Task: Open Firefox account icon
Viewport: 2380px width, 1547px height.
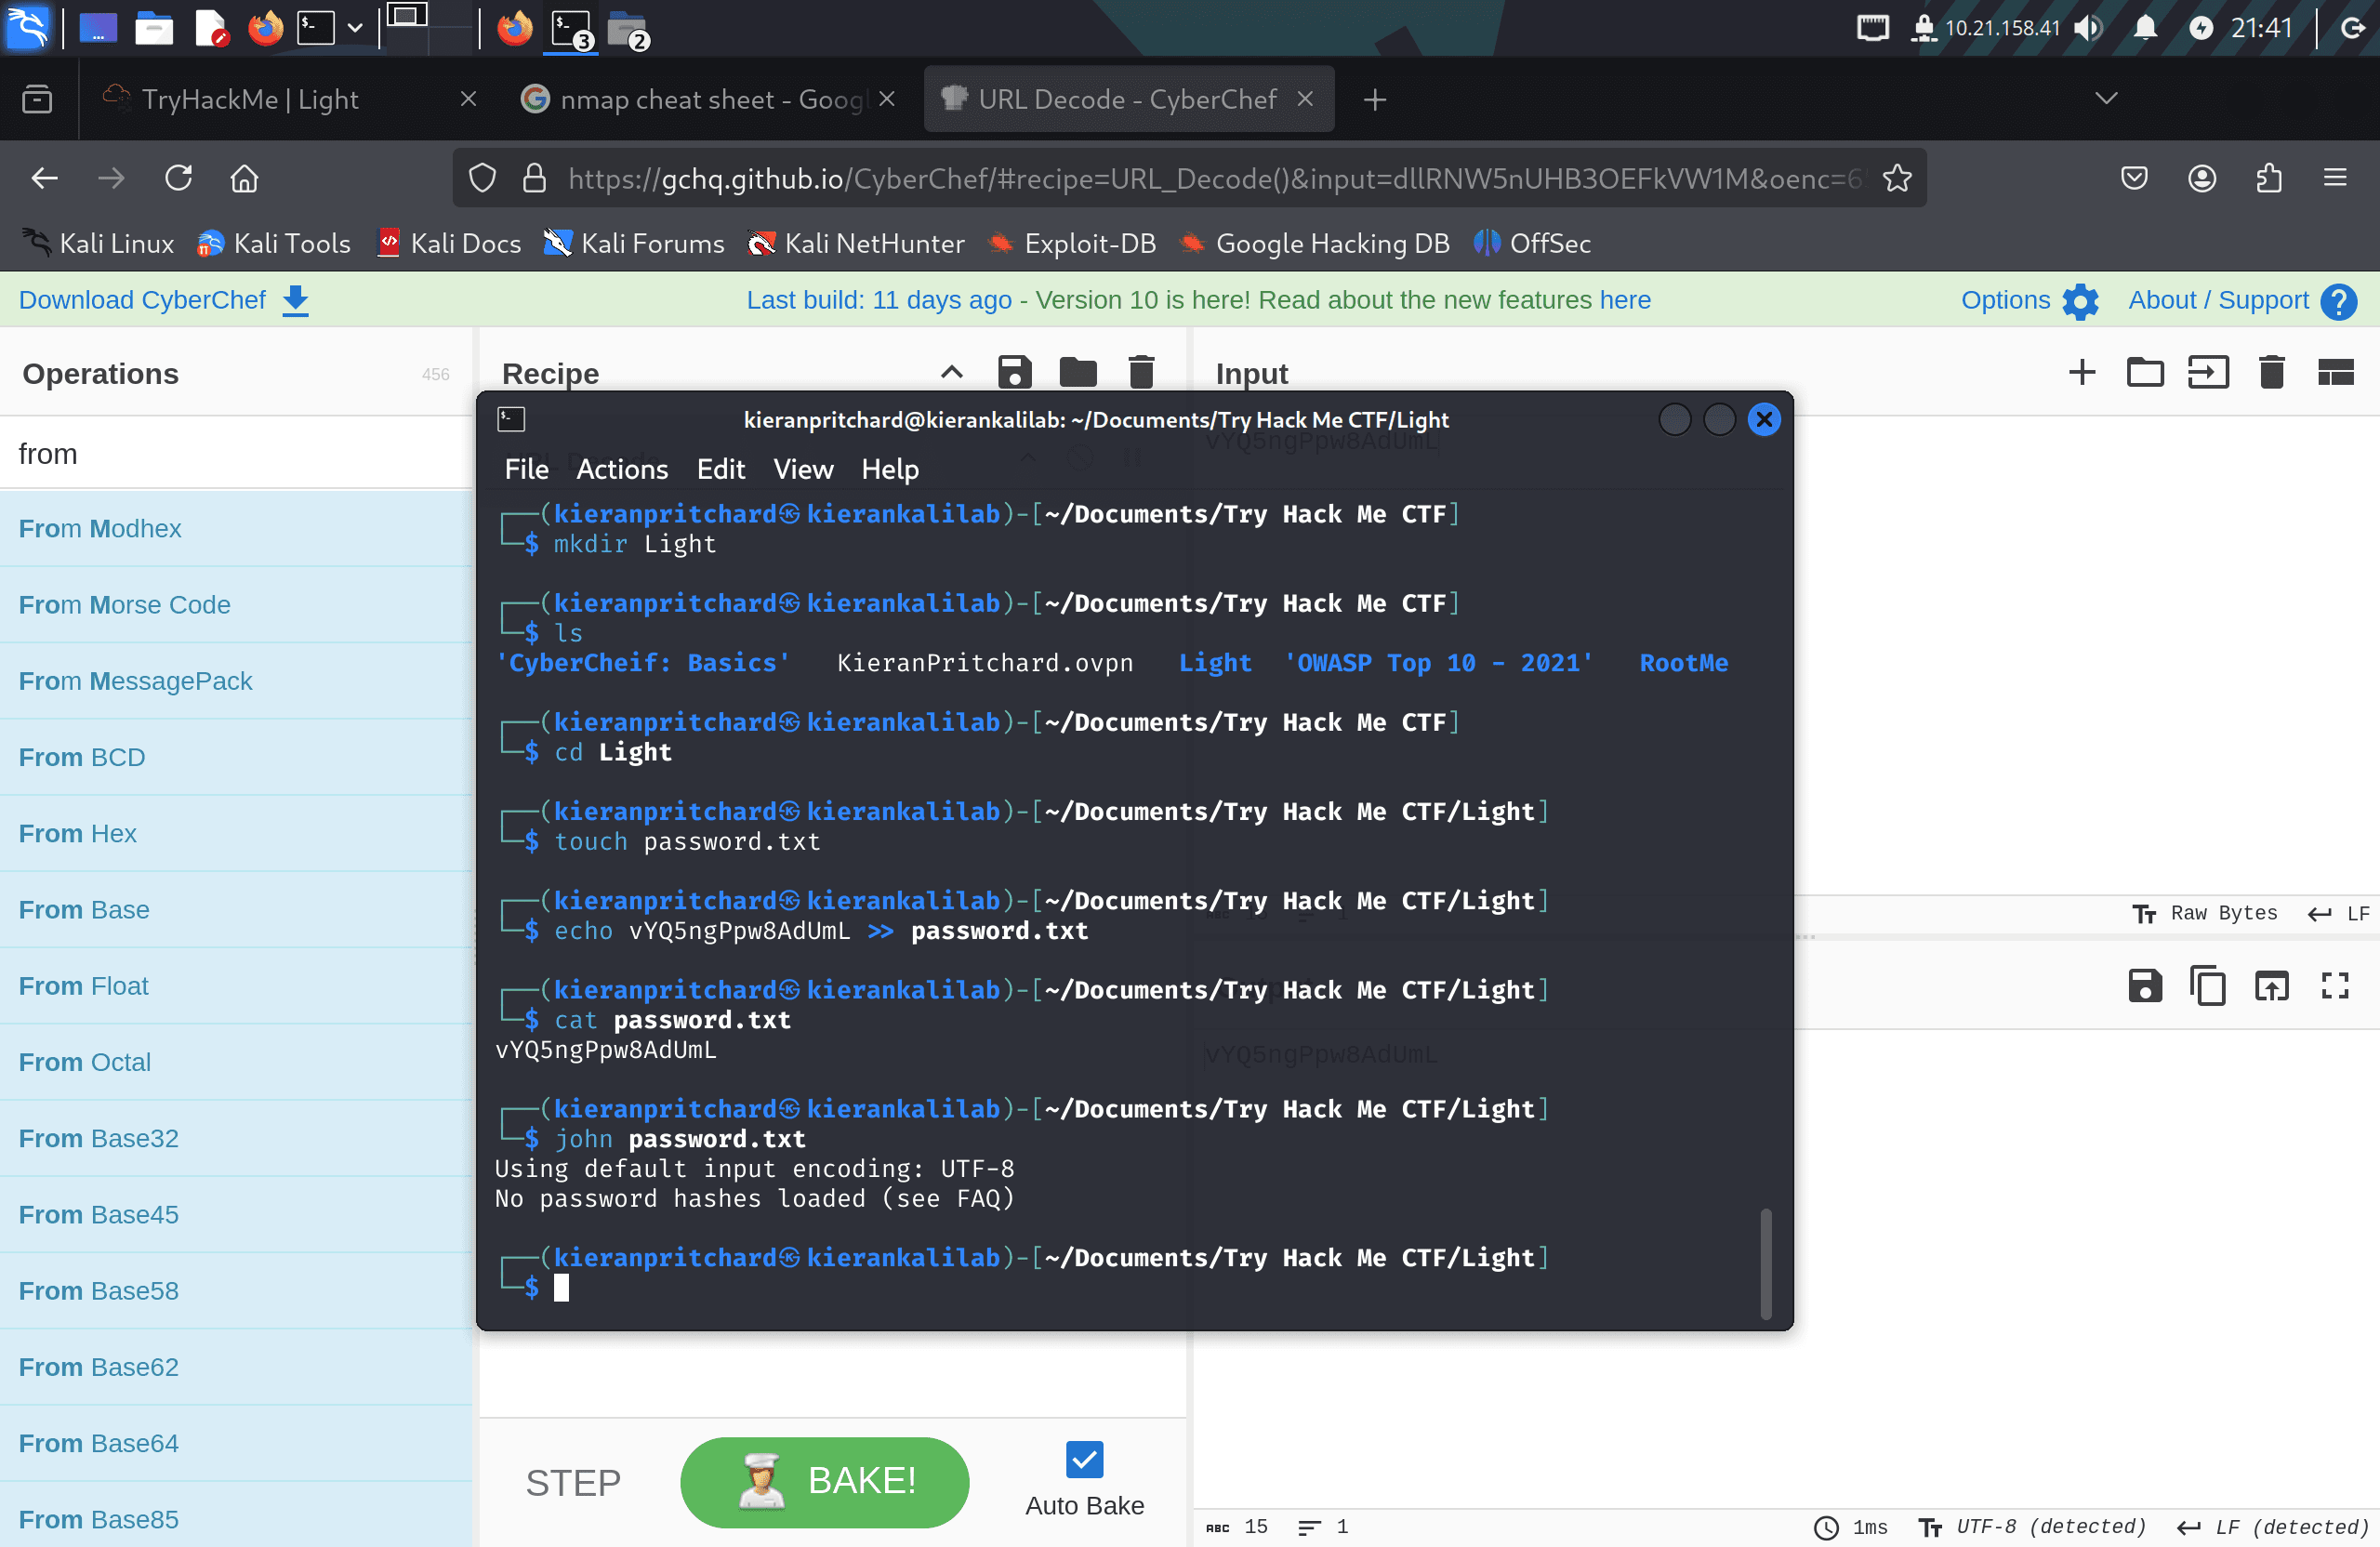Action: tap(2201, 178)
